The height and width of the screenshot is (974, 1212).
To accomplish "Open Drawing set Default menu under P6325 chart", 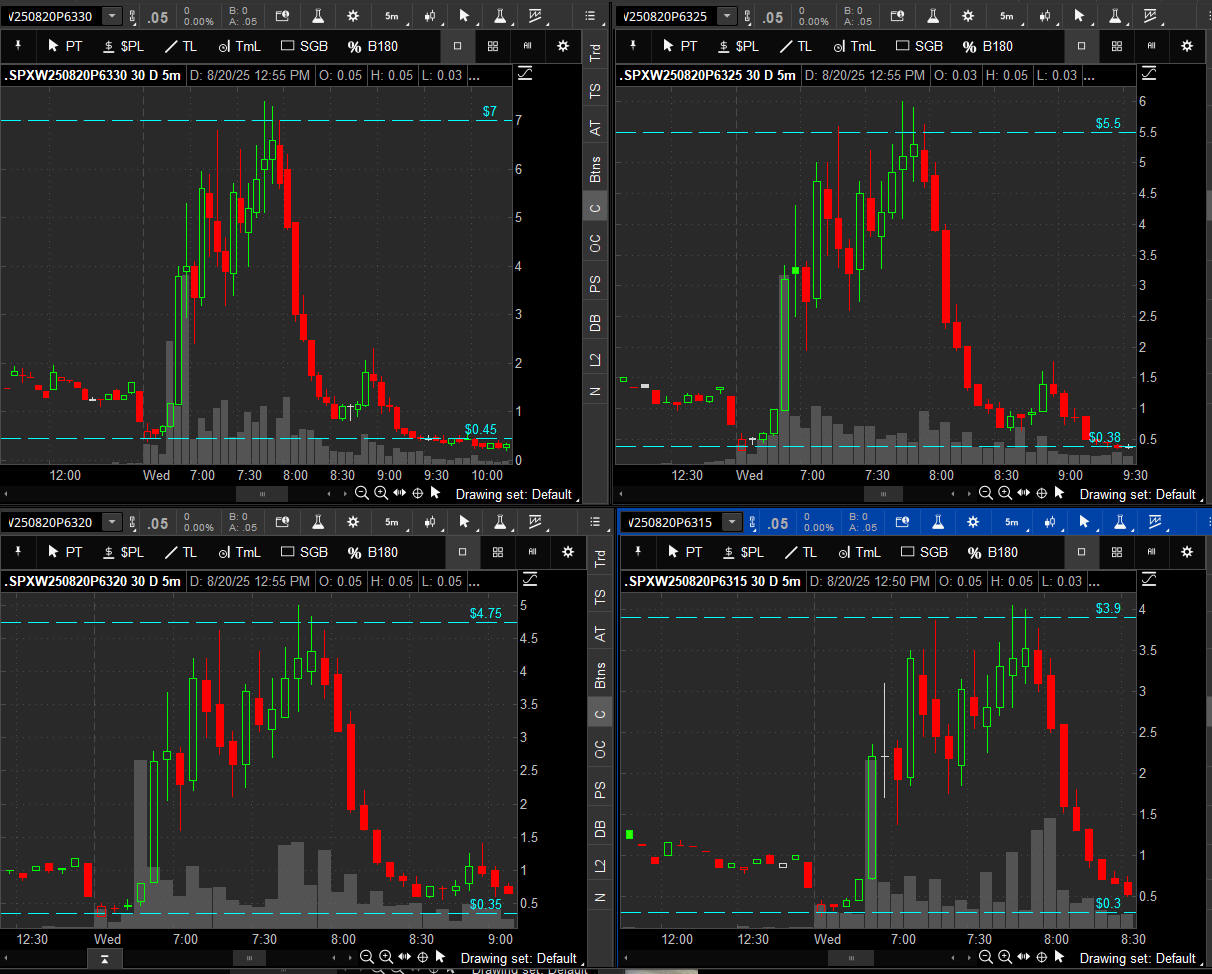I will point(1137,494).
